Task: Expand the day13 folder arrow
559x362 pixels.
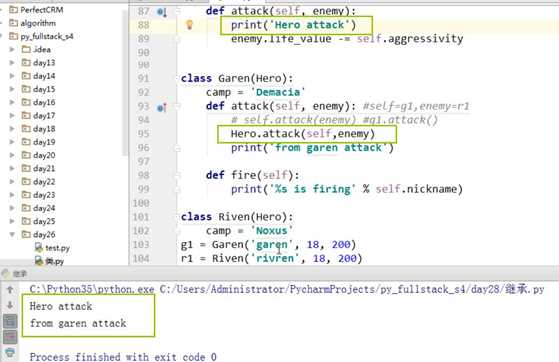Action: (x=12, y=62)
